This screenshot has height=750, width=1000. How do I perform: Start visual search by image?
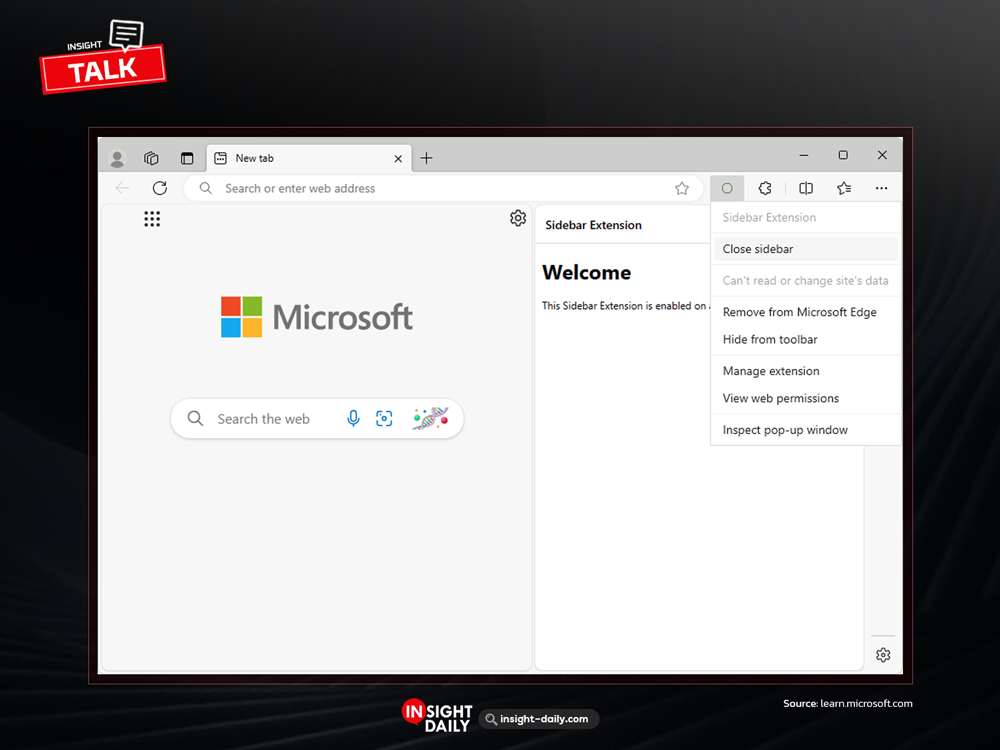click(384, 419)
